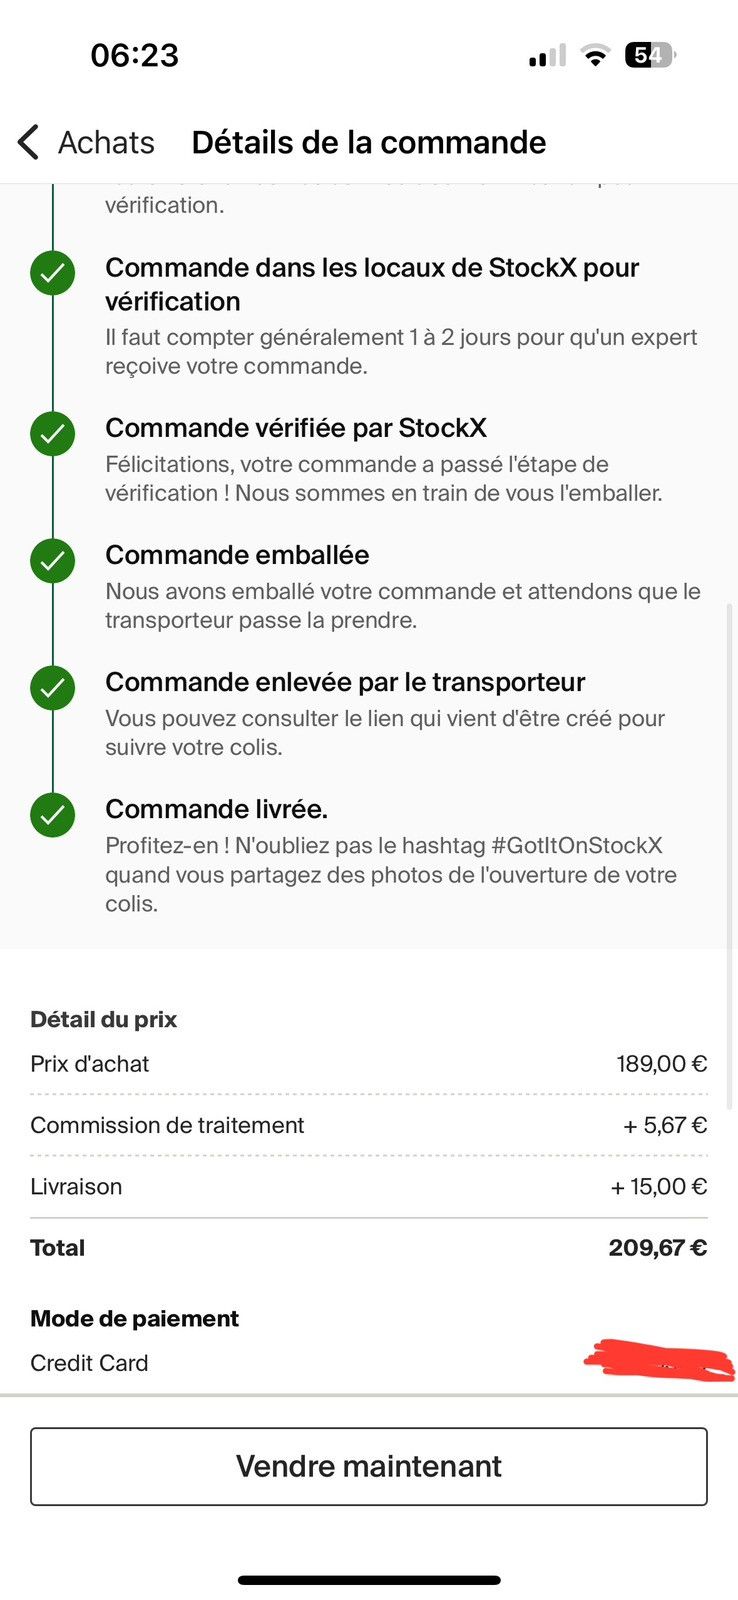
Task: Tap the cellular signal bars
Action: [547, 56]
